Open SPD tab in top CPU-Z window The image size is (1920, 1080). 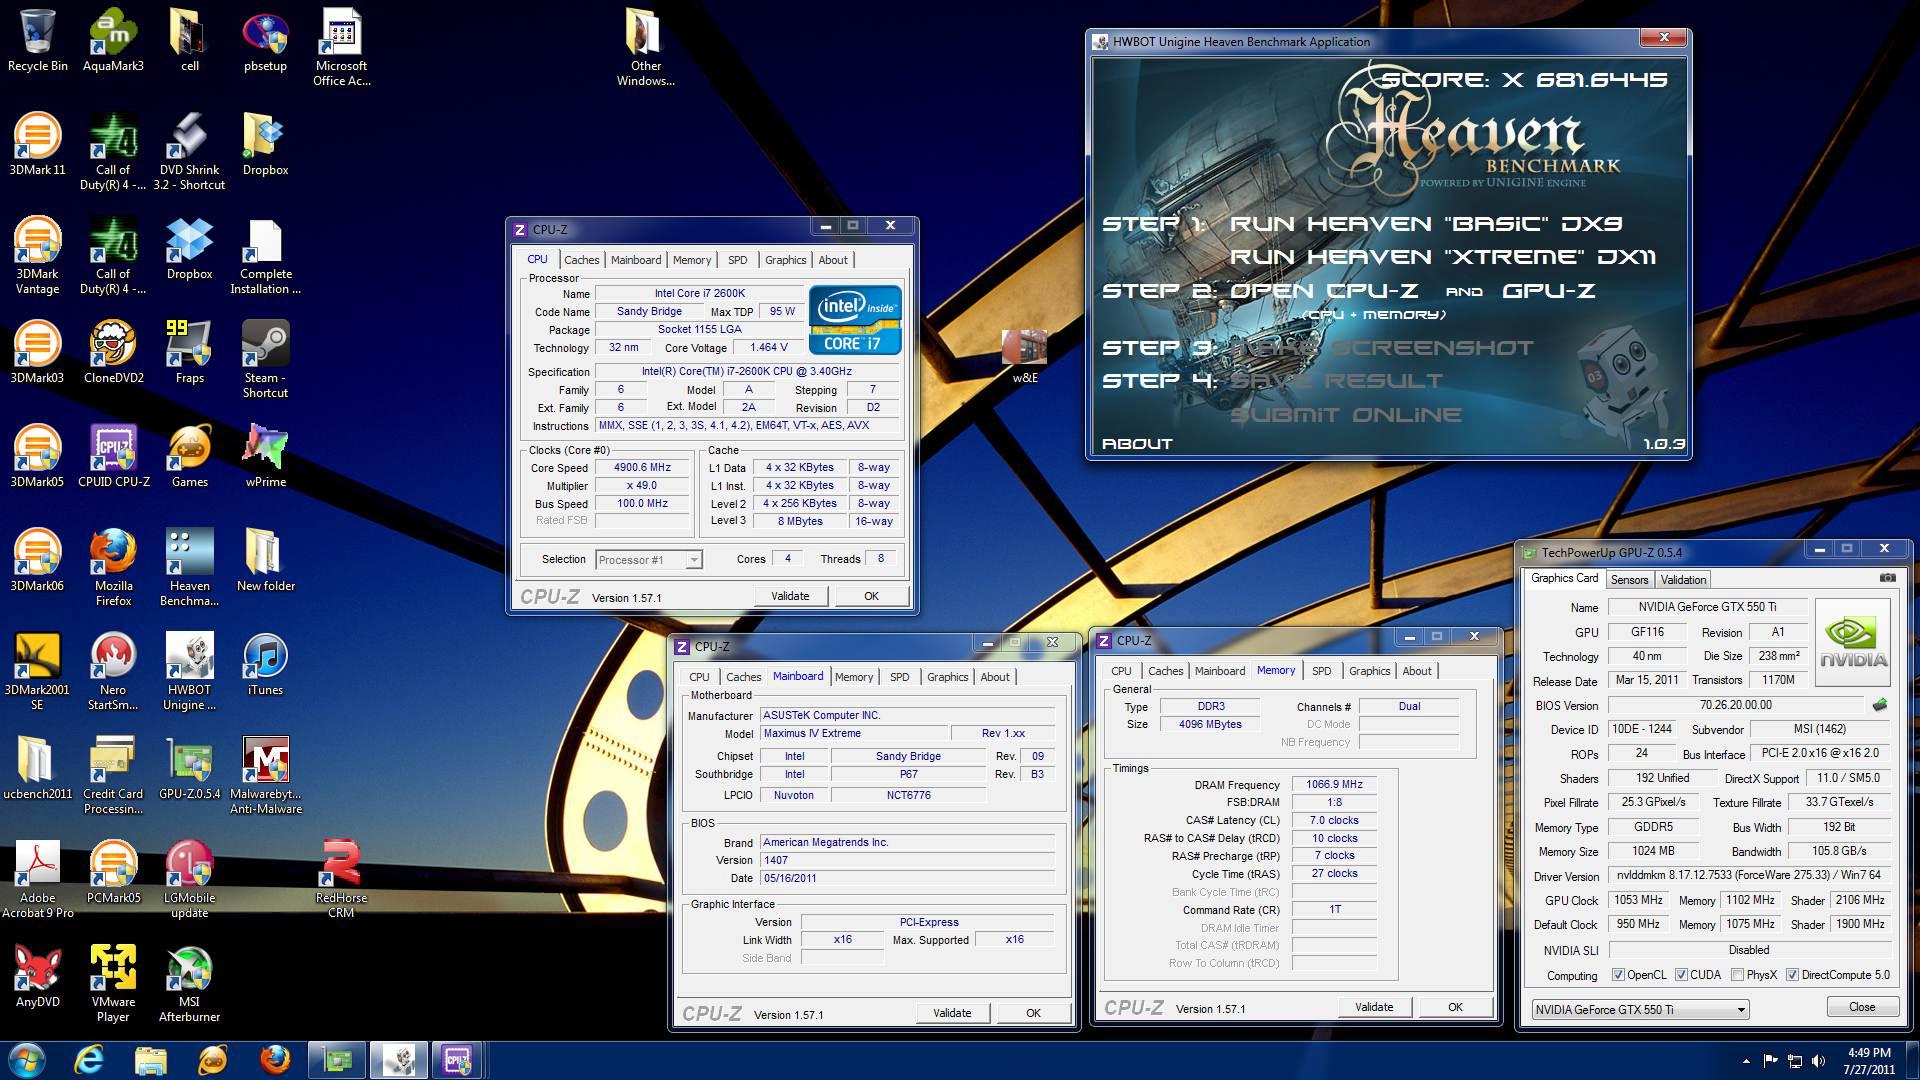(737, 260)
